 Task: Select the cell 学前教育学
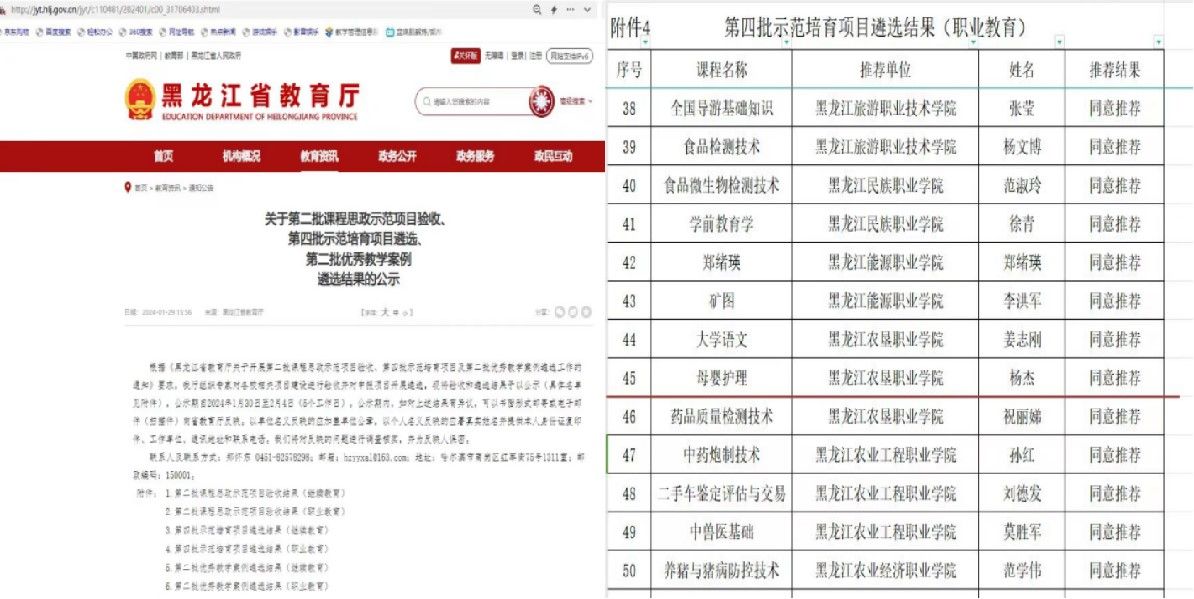[722, 224]
